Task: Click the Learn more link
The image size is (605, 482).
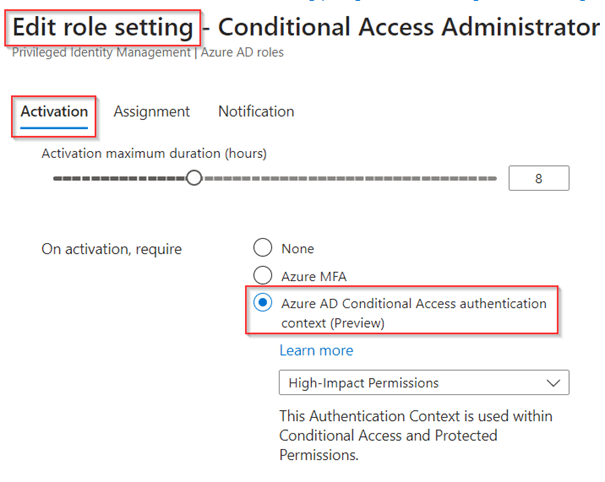Action: (316, 351)
